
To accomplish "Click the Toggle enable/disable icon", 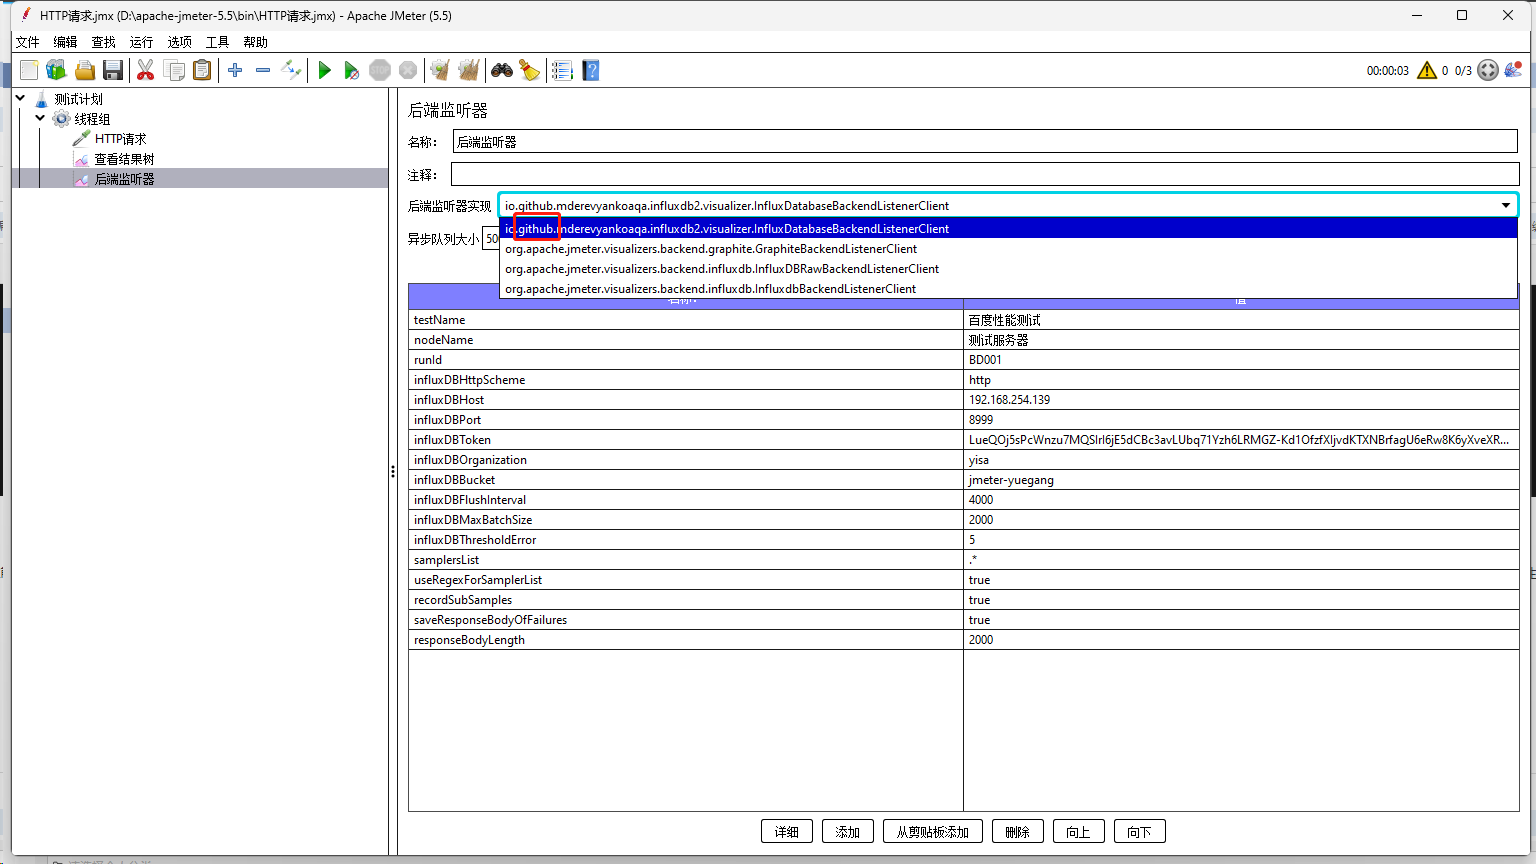I will (x=291, y=70).
